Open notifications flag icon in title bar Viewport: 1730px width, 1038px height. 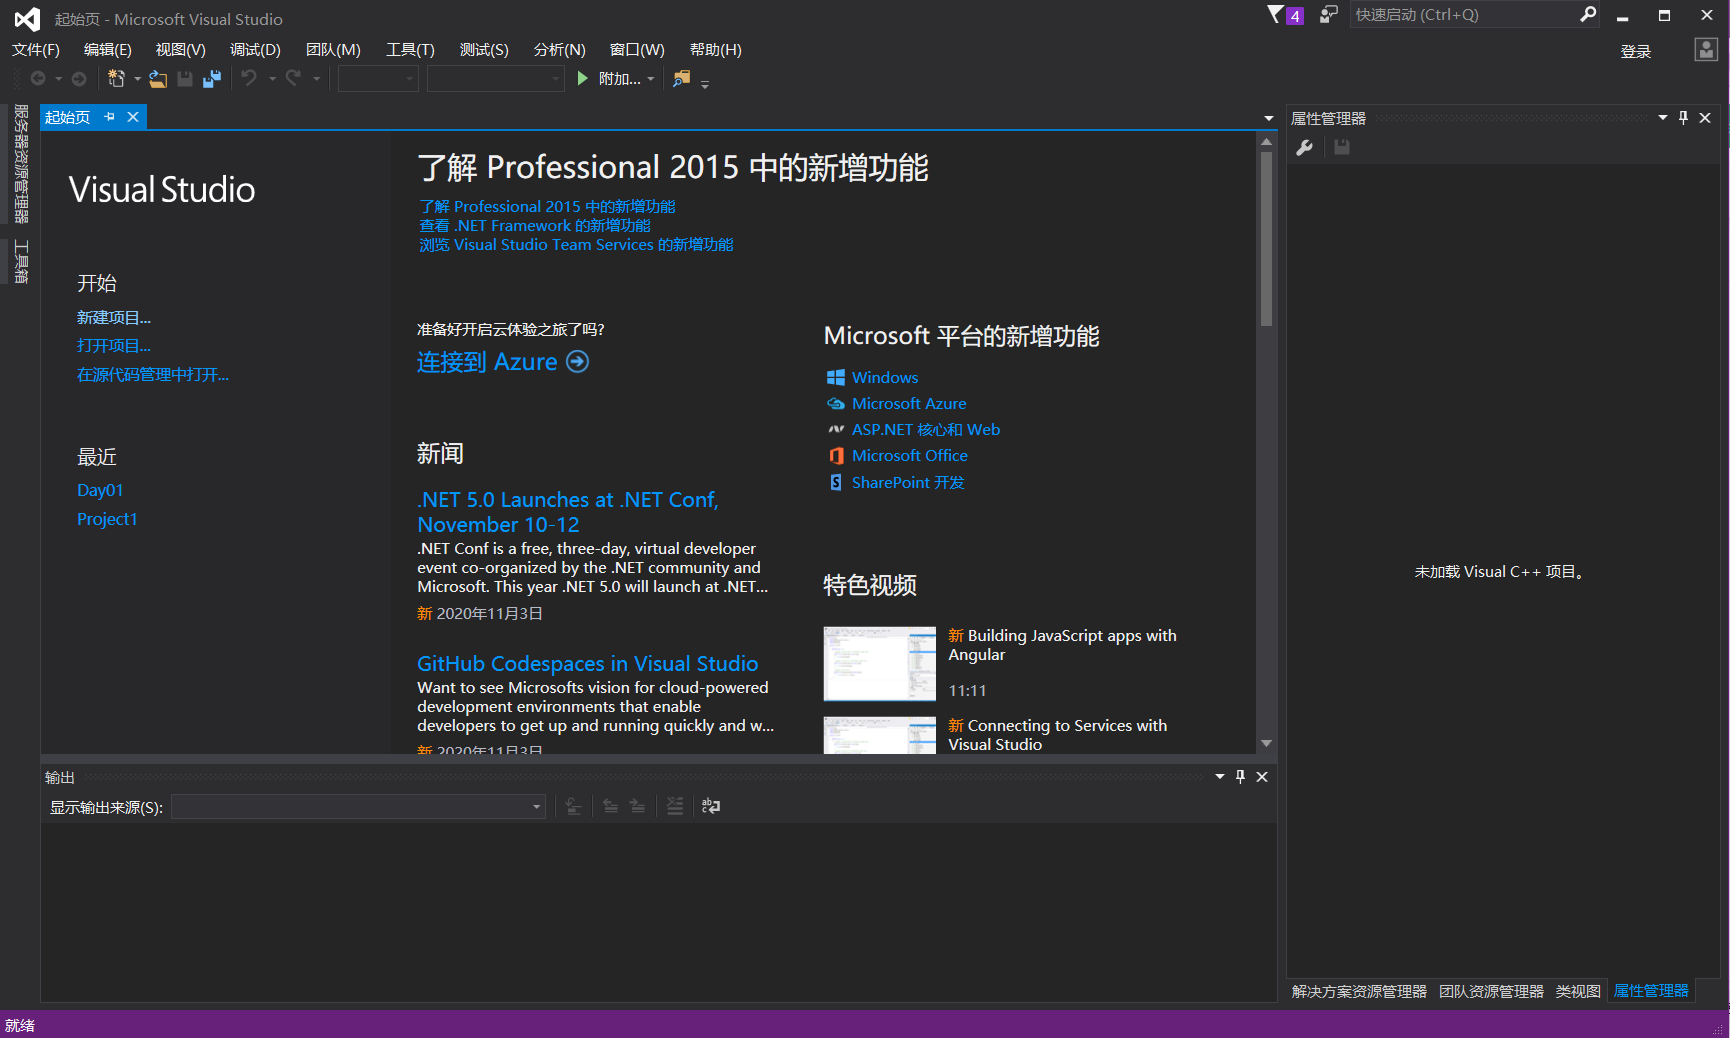point(1285,15)
